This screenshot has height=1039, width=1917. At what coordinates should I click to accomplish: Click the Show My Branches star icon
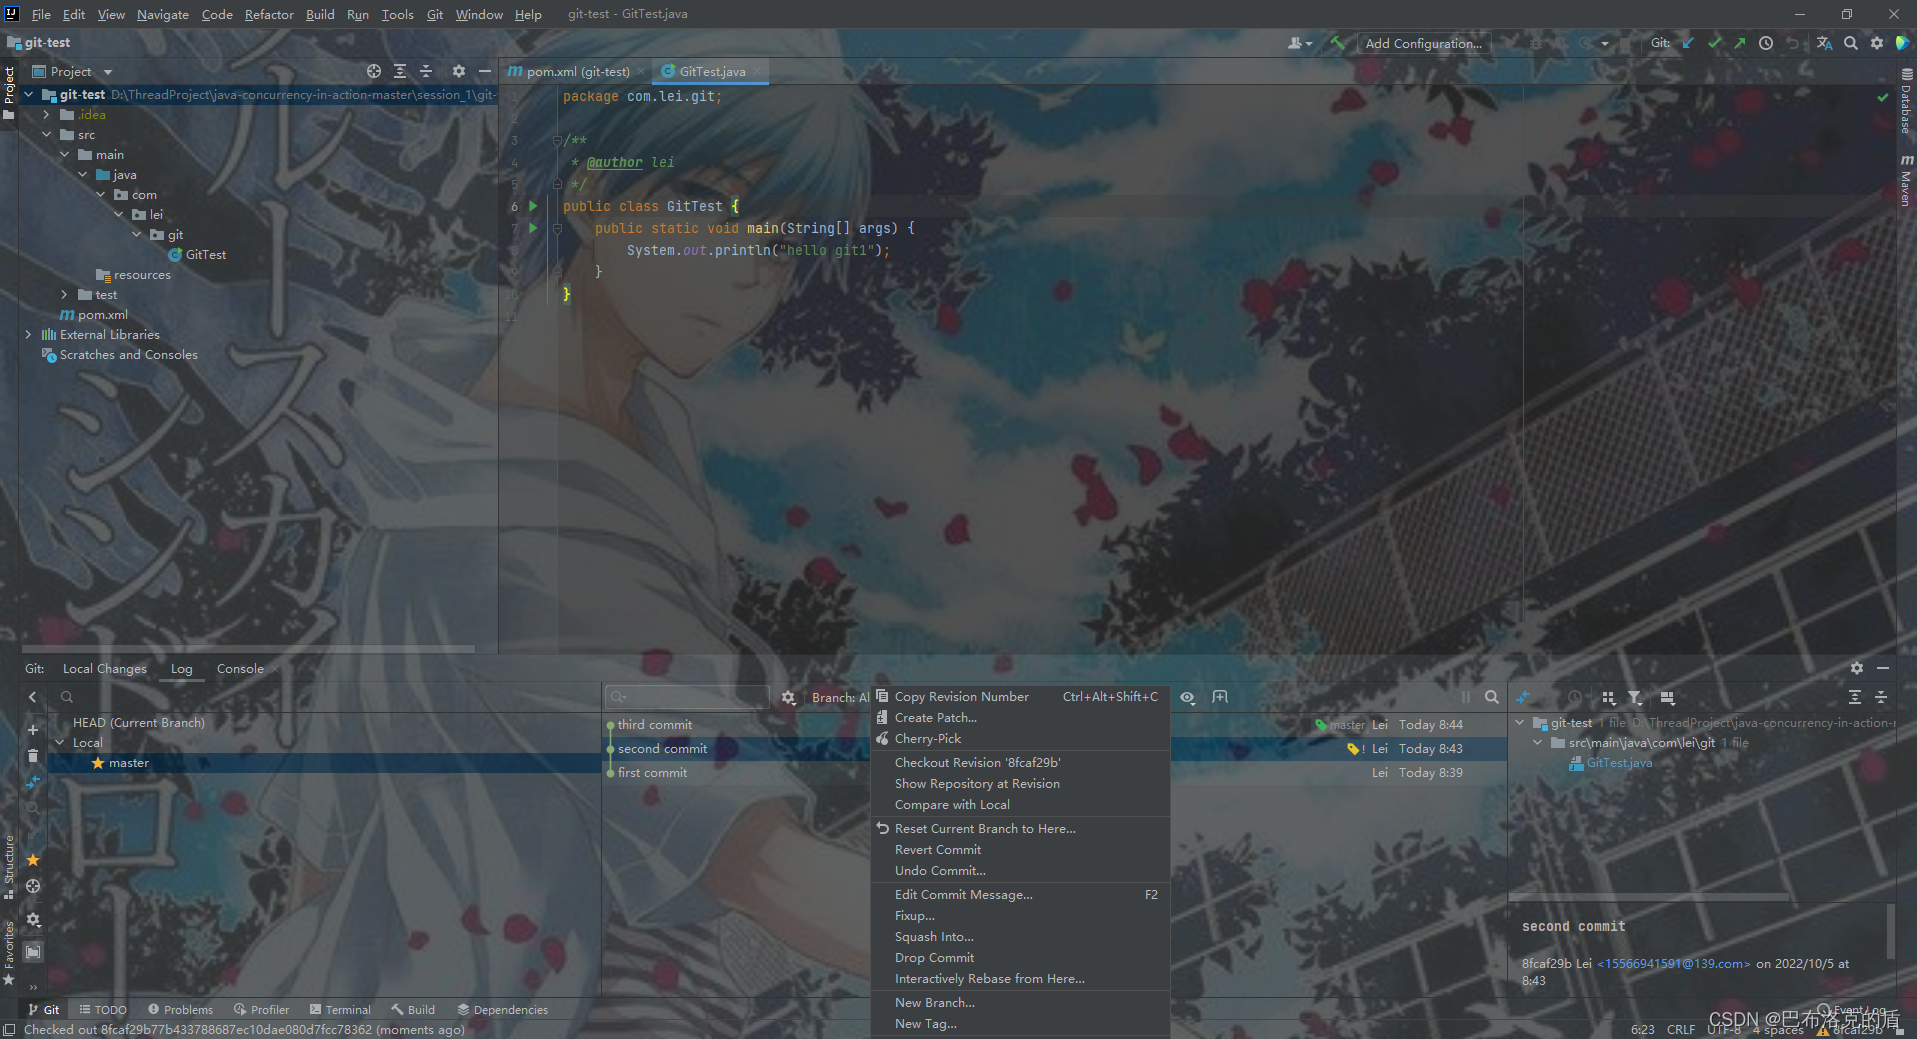pos(33,860)
